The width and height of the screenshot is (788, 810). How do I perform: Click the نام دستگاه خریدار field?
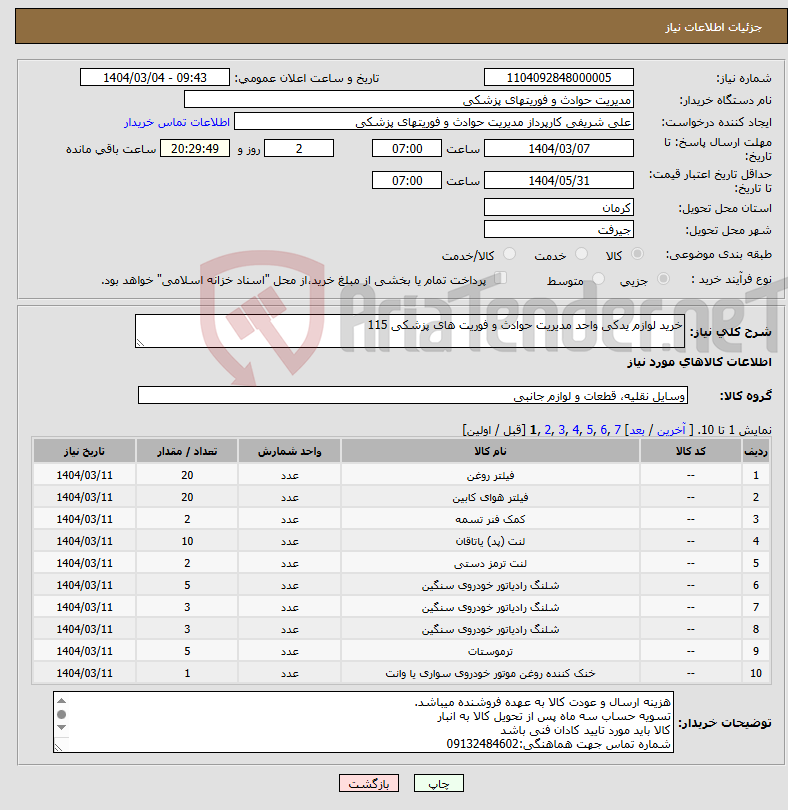409,100
